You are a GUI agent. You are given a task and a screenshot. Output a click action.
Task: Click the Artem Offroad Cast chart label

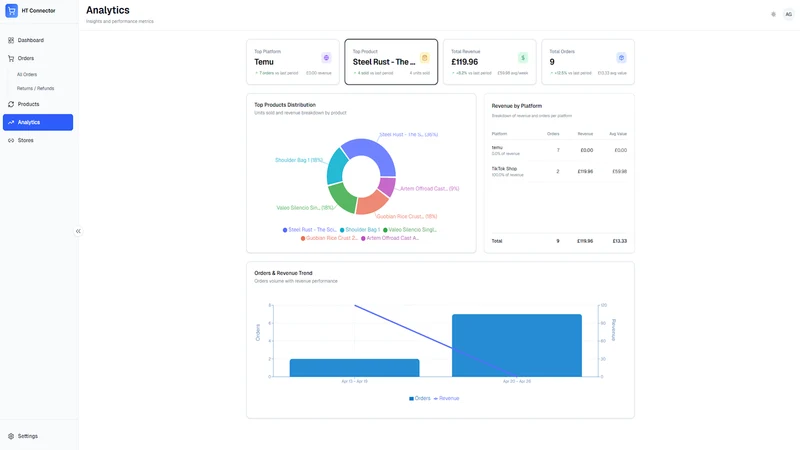coord(430,189)
